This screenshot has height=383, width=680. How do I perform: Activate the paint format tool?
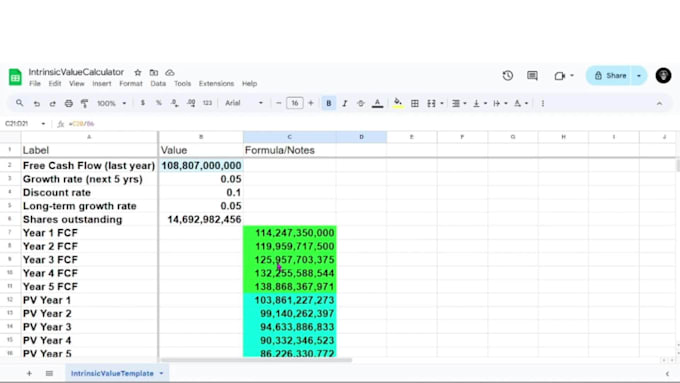tap(85, 103)
